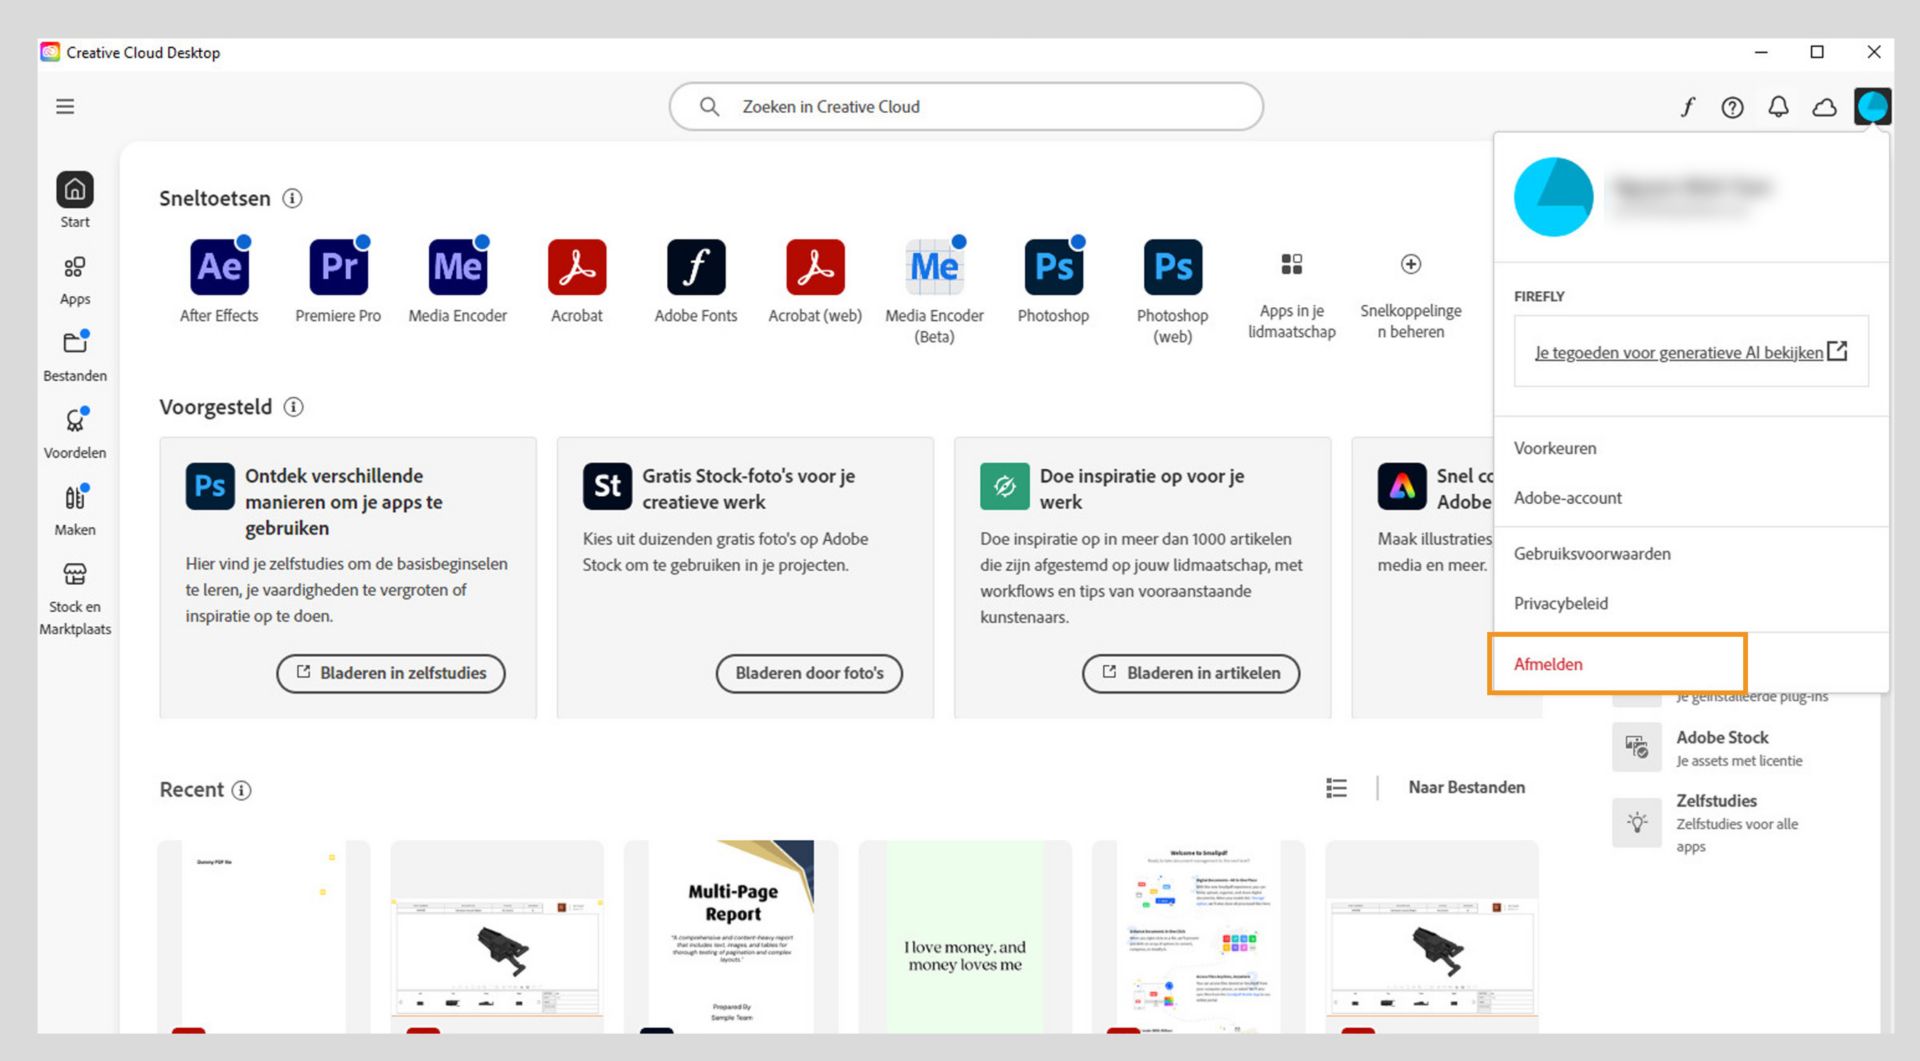Image resolution: width=1920 pixels, height=1061 pixels.
Task: Open Stock en Marktplaats section
Action: coord(75,598)
